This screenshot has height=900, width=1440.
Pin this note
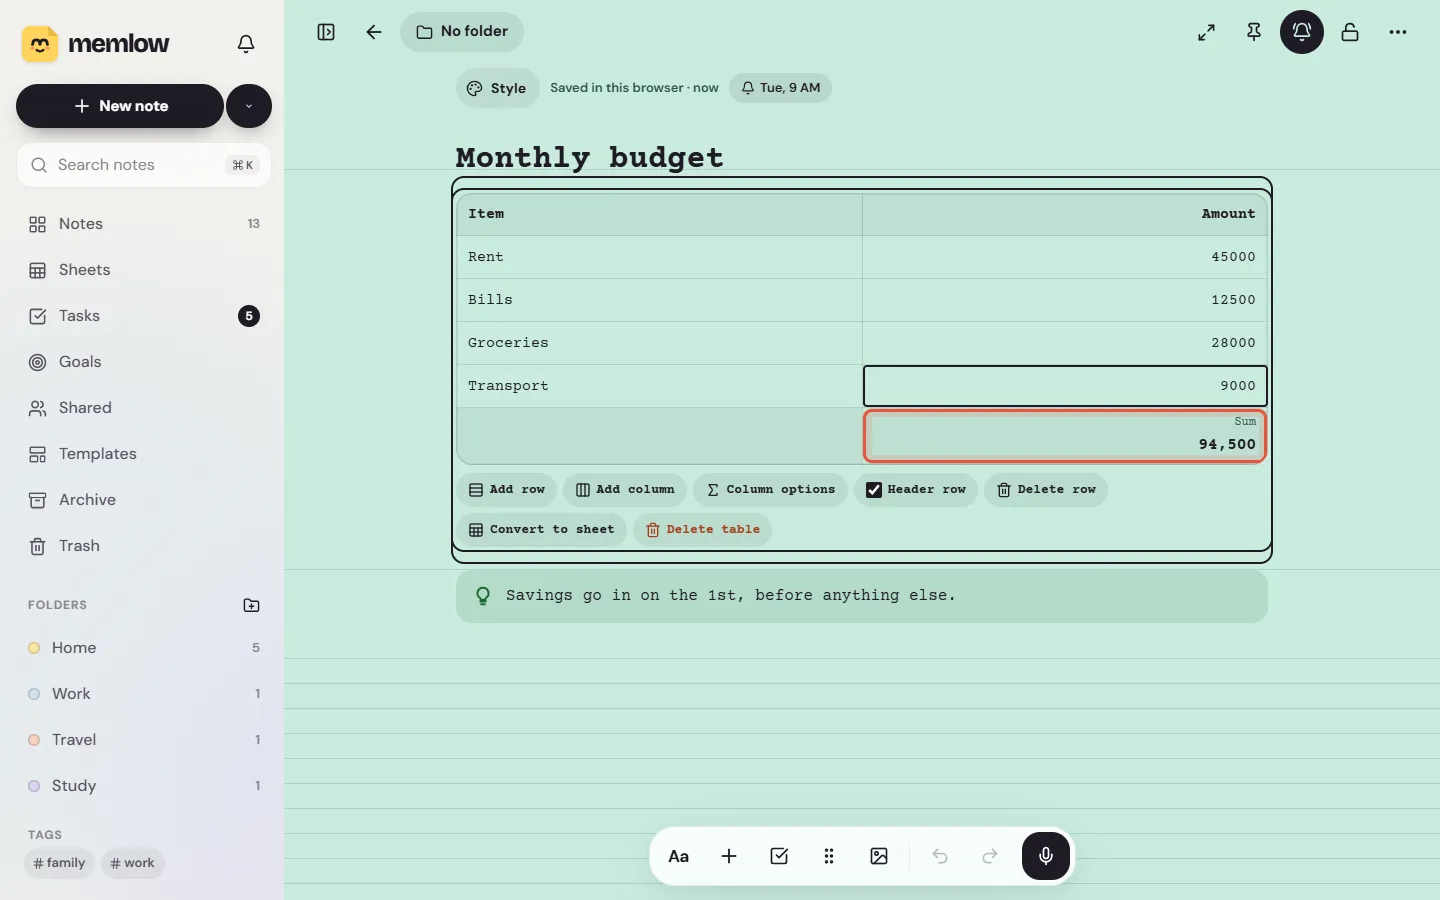pyautogui.click(x=1254, y=32)
